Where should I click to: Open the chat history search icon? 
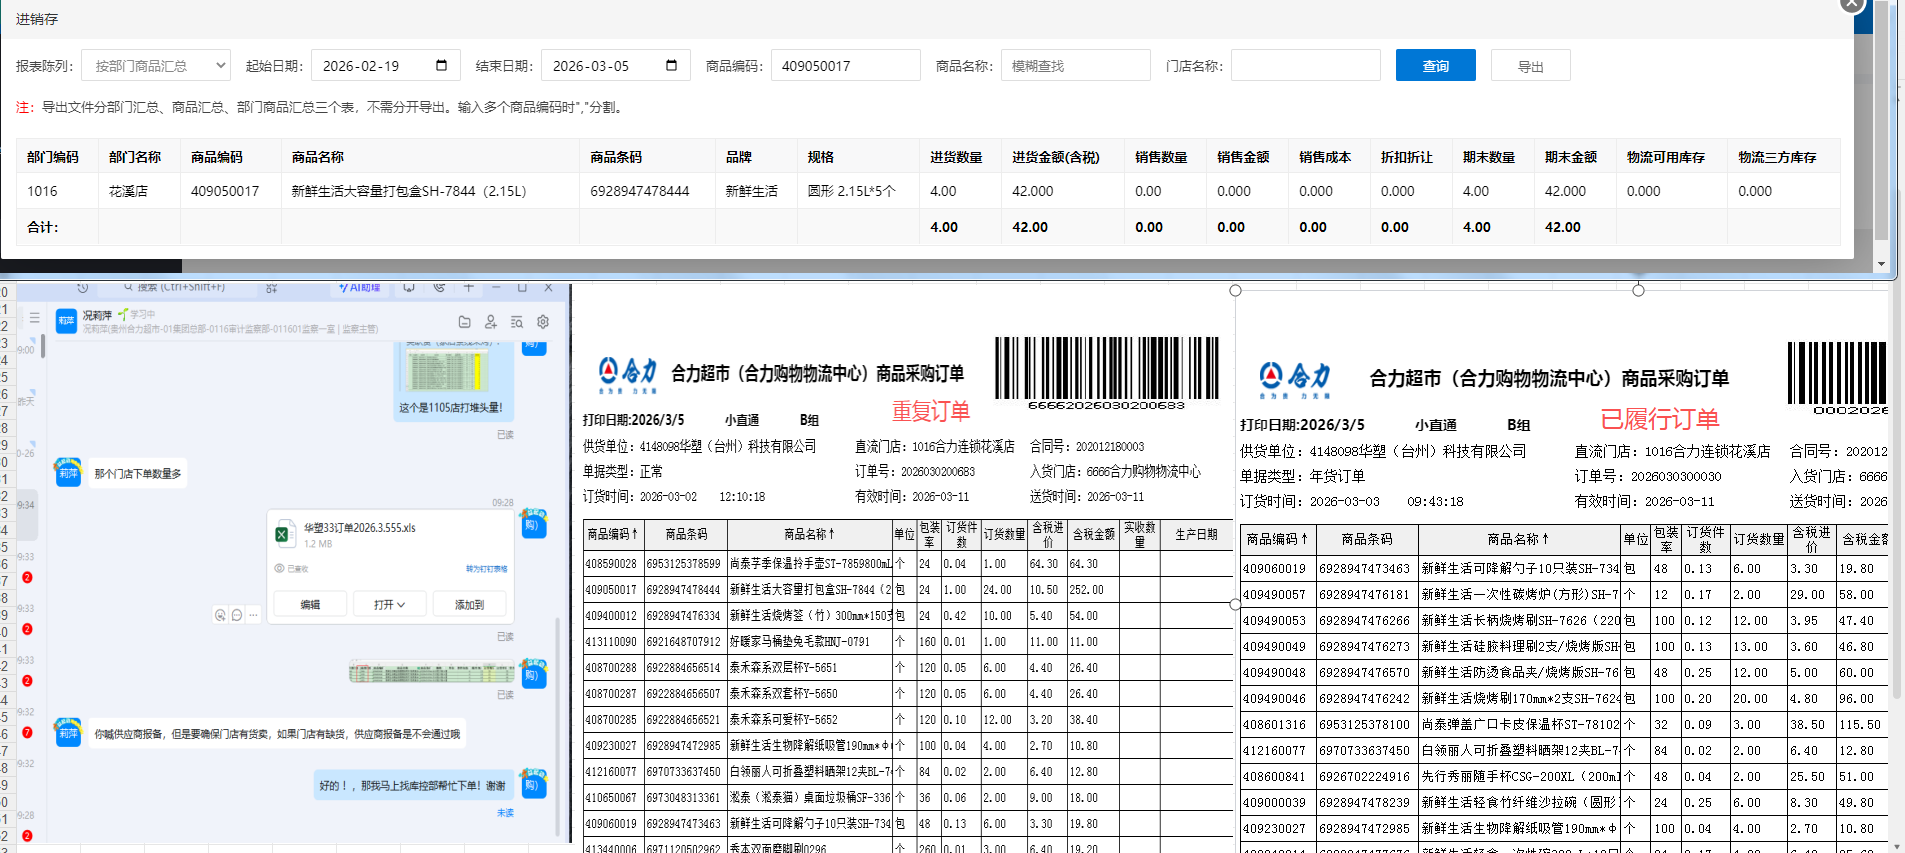pos(517,322)
